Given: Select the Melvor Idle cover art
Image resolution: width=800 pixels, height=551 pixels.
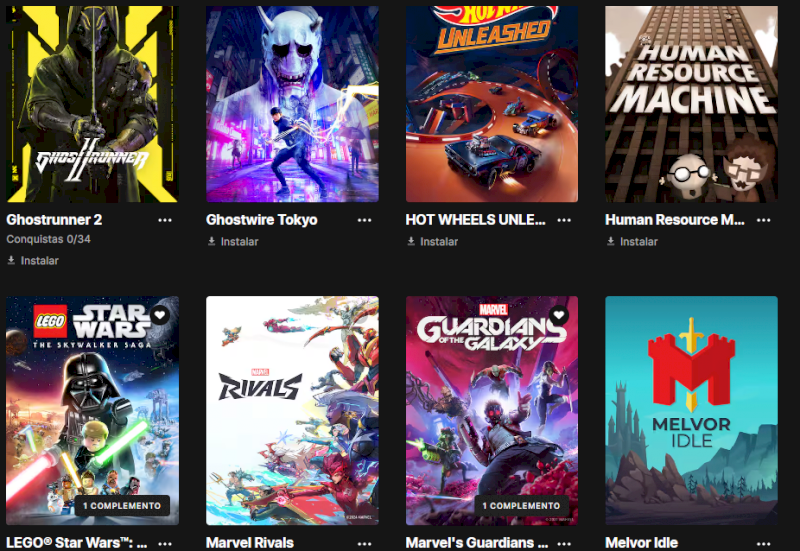Looking at the screenshot, I should [691, 411].
